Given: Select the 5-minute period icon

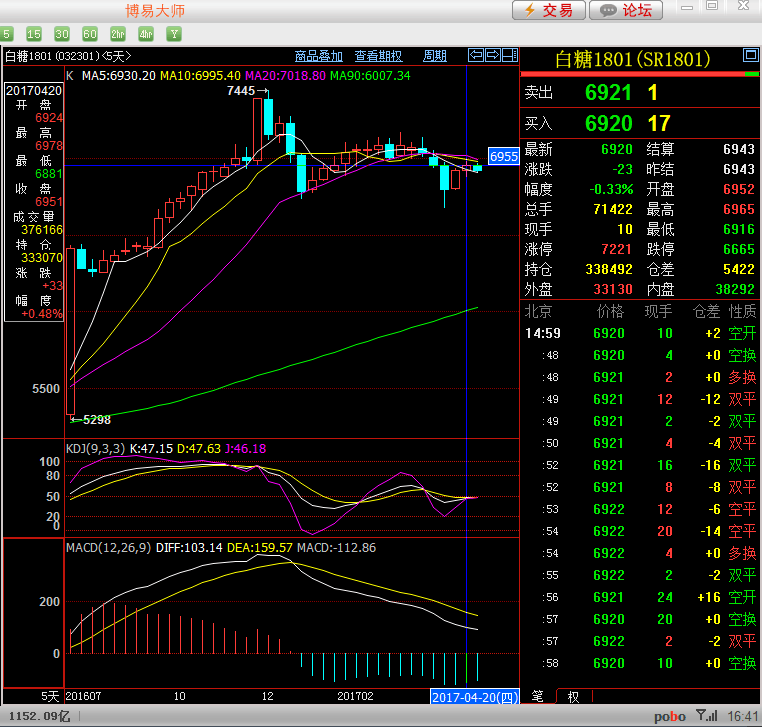Looking at the screenshot, I should (x=8, y=34).
